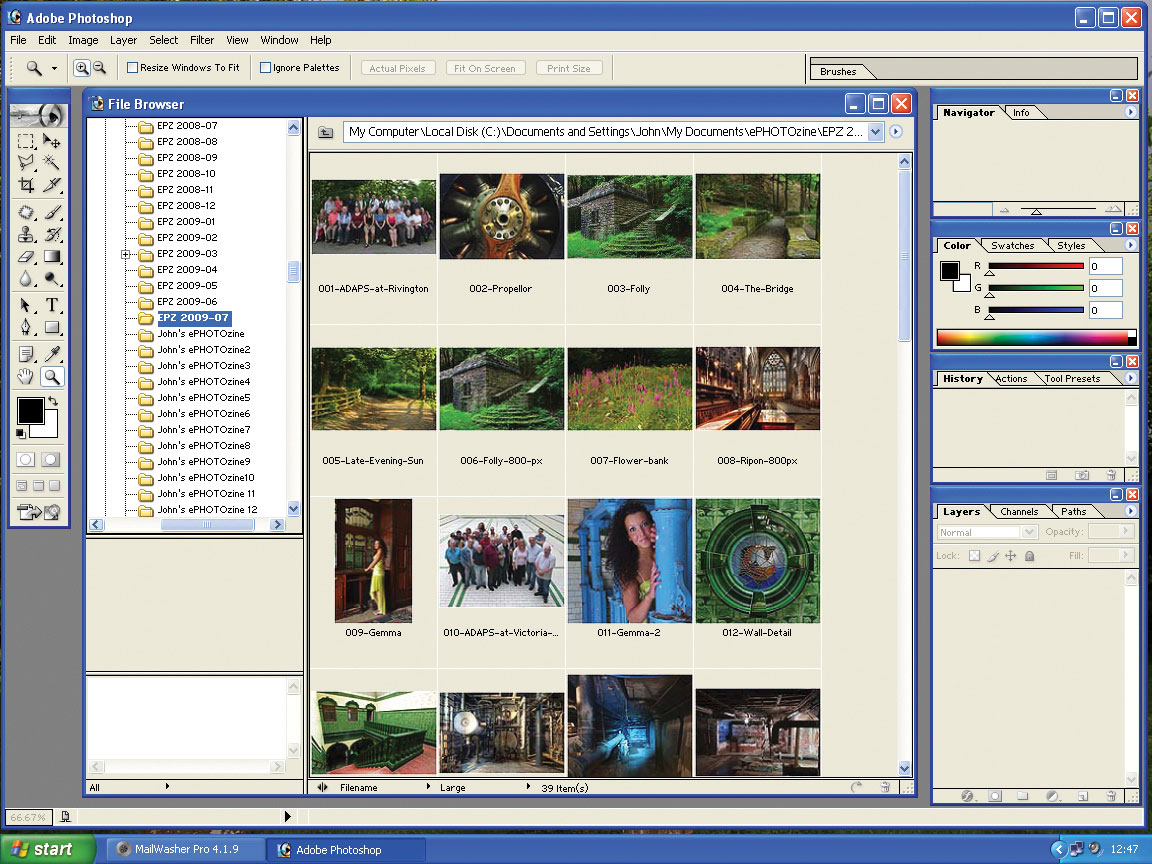Select the Magic Wand tool
Image resolution: width=1152 pixels, height=864 pixels.
pos(52,163)
